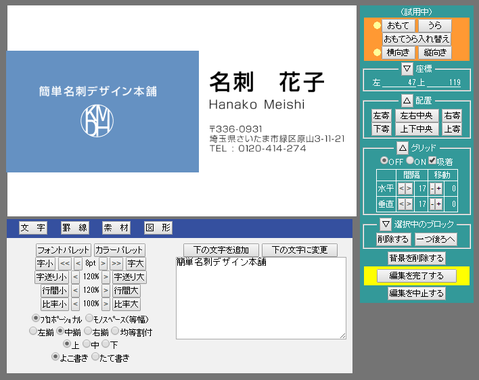Decrease horizontal grid spacing arrow

pyautogui.click(x=401, y=189)
